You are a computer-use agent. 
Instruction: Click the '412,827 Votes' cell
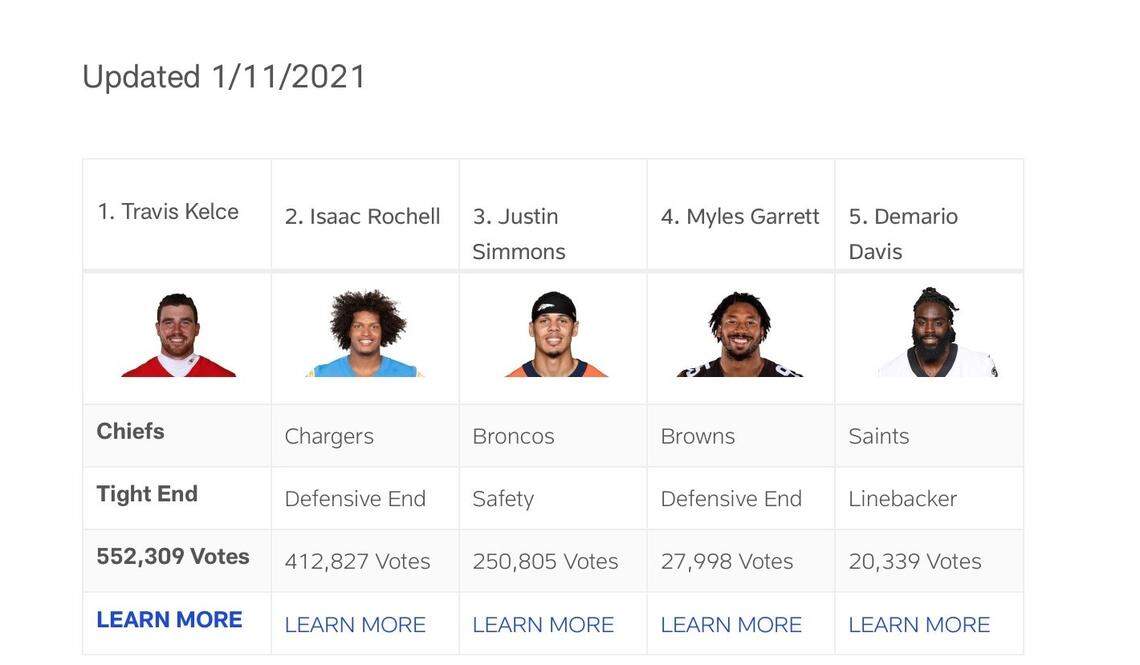point(357,562)
